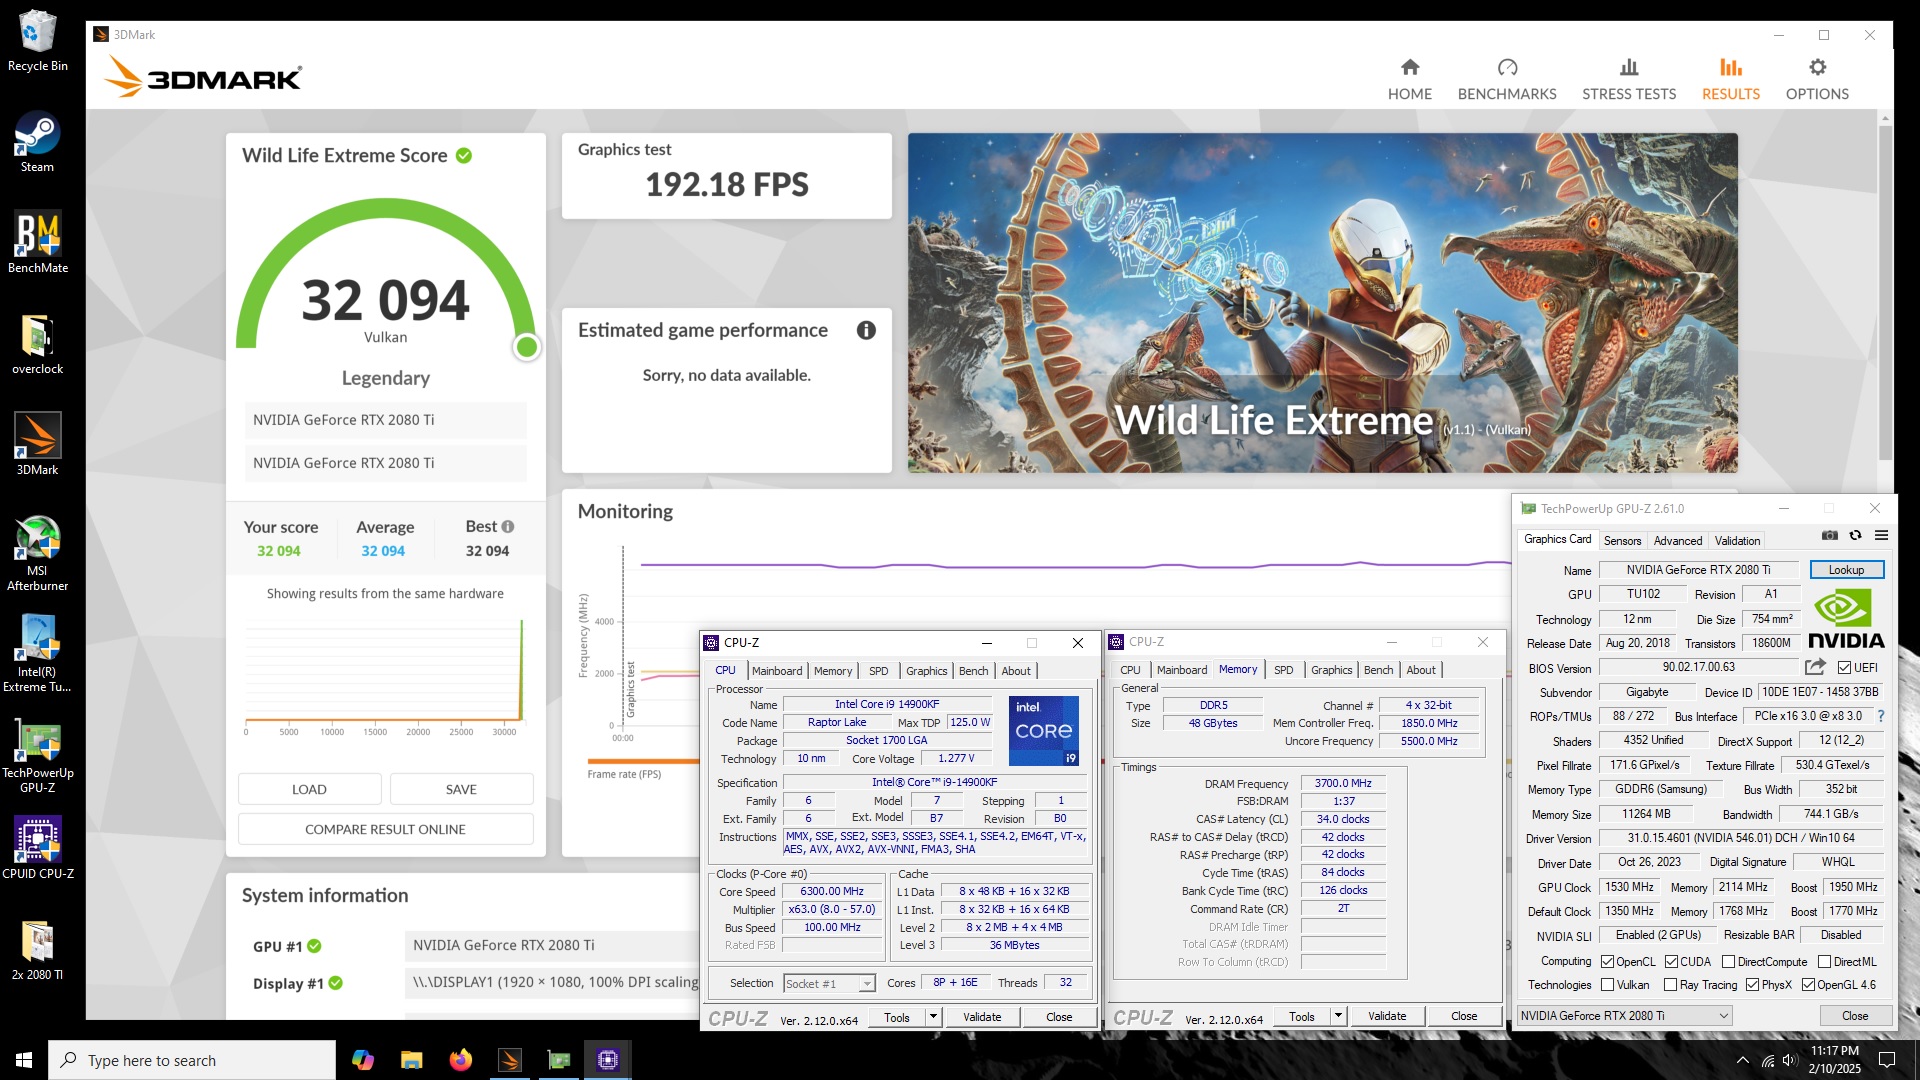Open the Copilot taskbar icon

coord(362,1060)
